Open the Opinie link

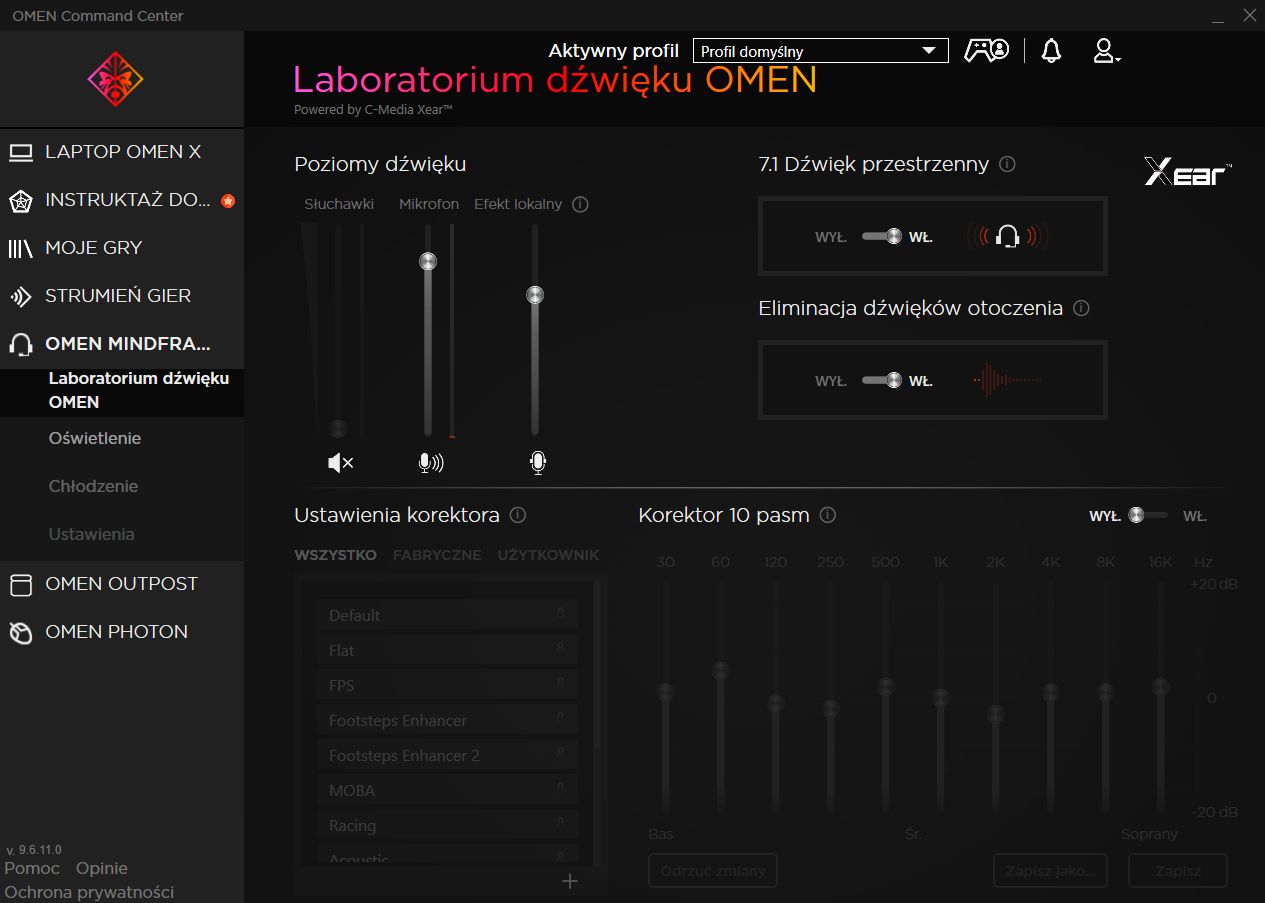pyautogui.click(x=102, y=868)
